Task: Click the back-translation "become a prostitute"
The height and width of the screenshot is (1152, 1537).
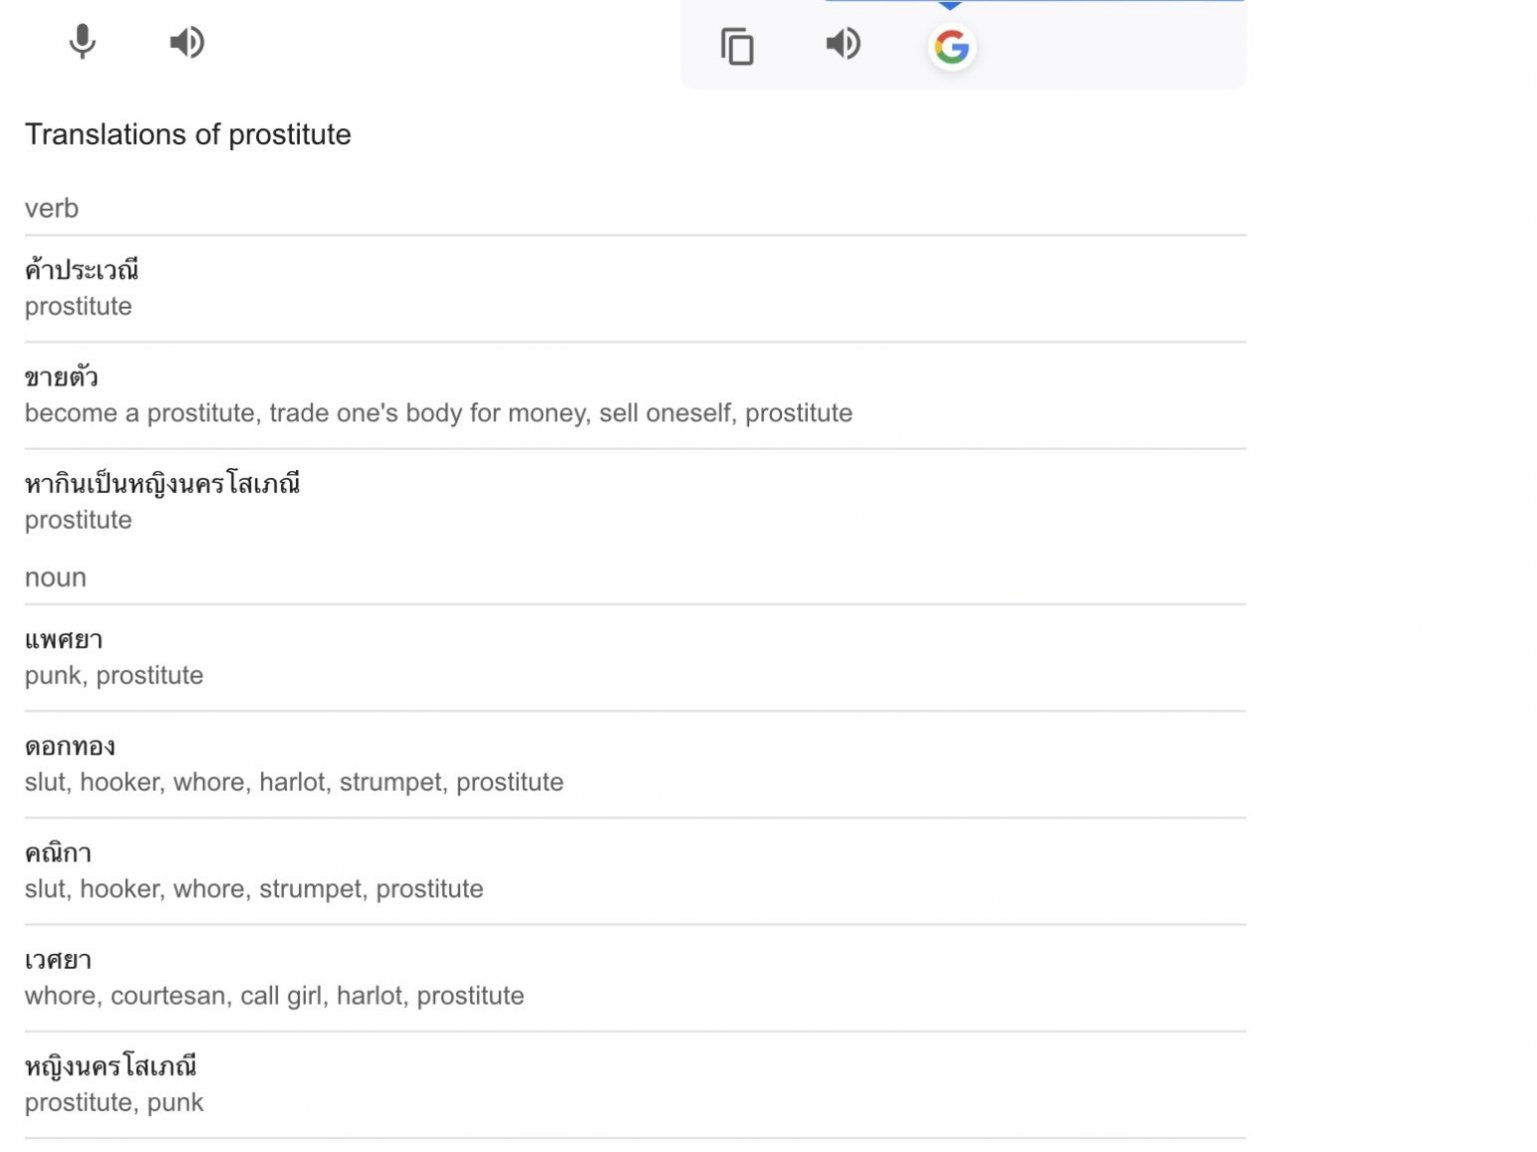Action: [x=140, y=413]
